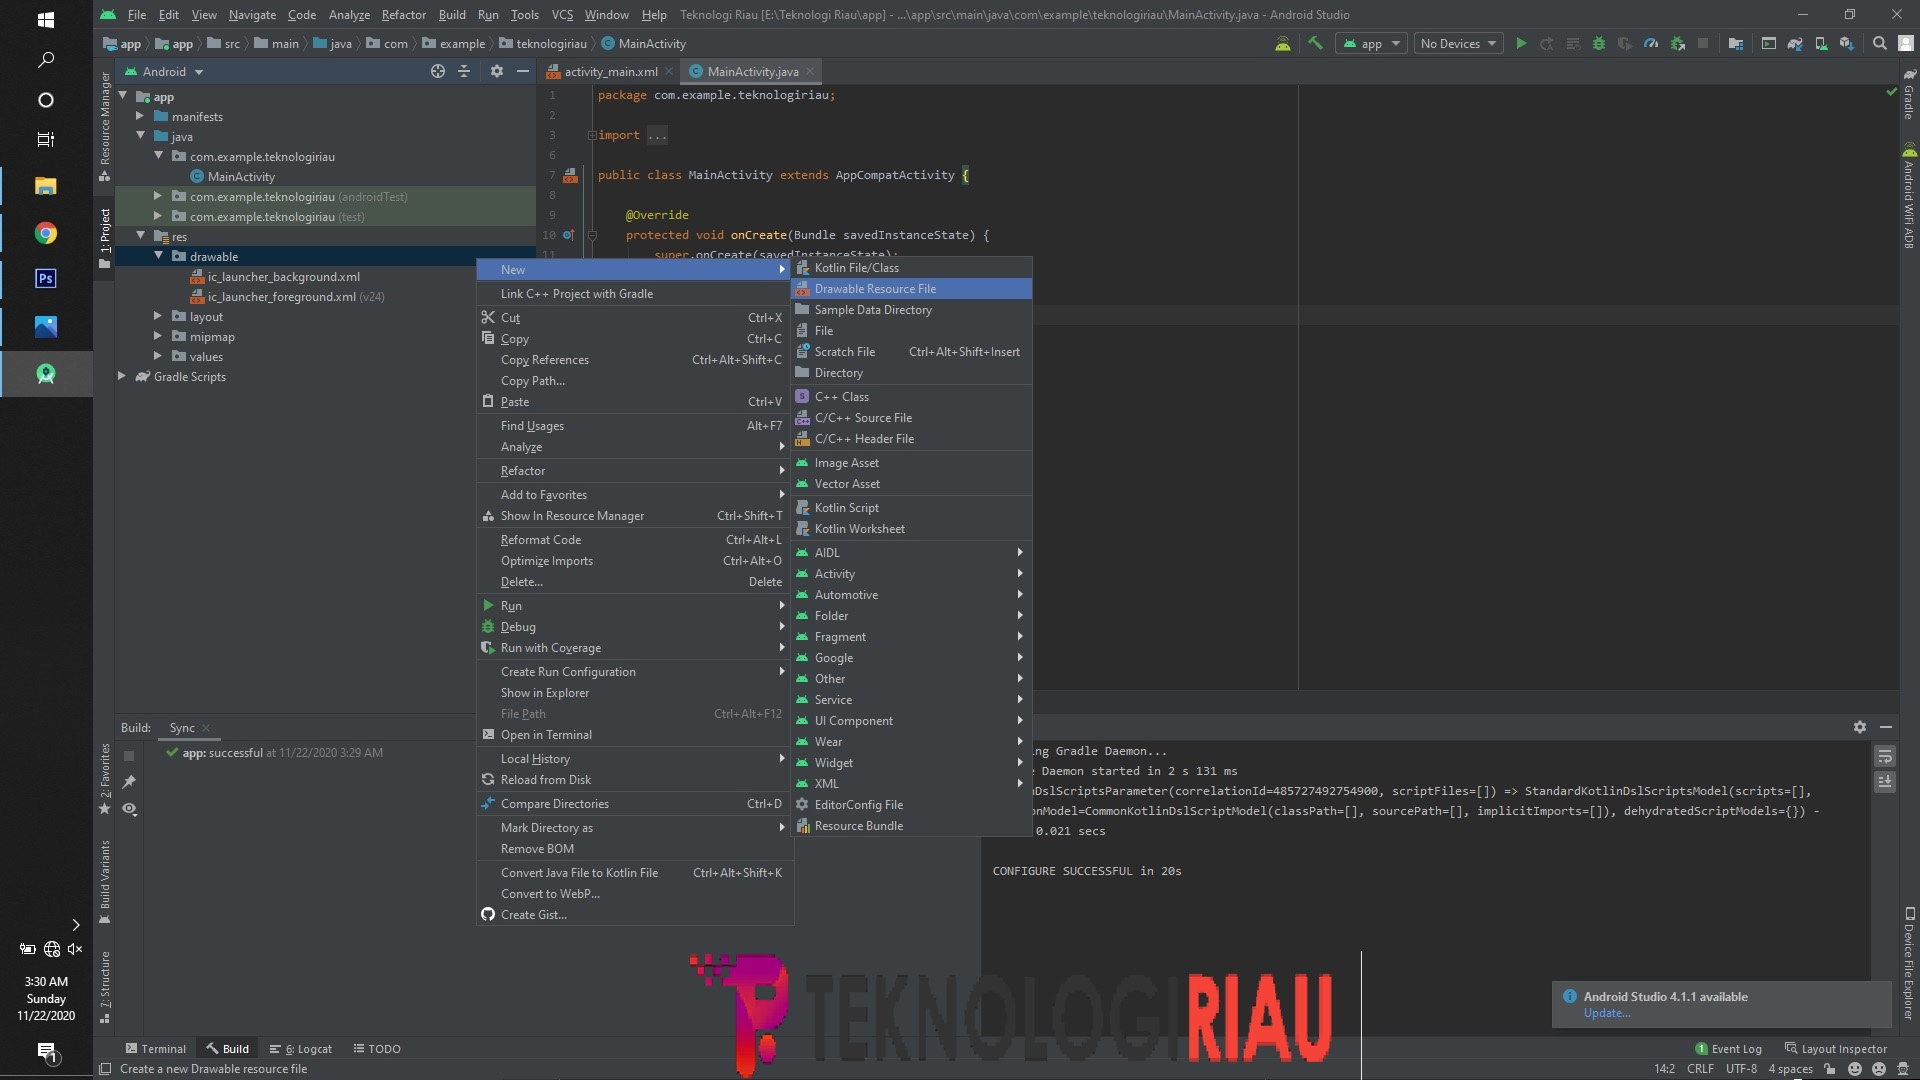Open Project panel settings gear
Image resolution: width=1920 pixels, height=1080 pixels.
497,71
